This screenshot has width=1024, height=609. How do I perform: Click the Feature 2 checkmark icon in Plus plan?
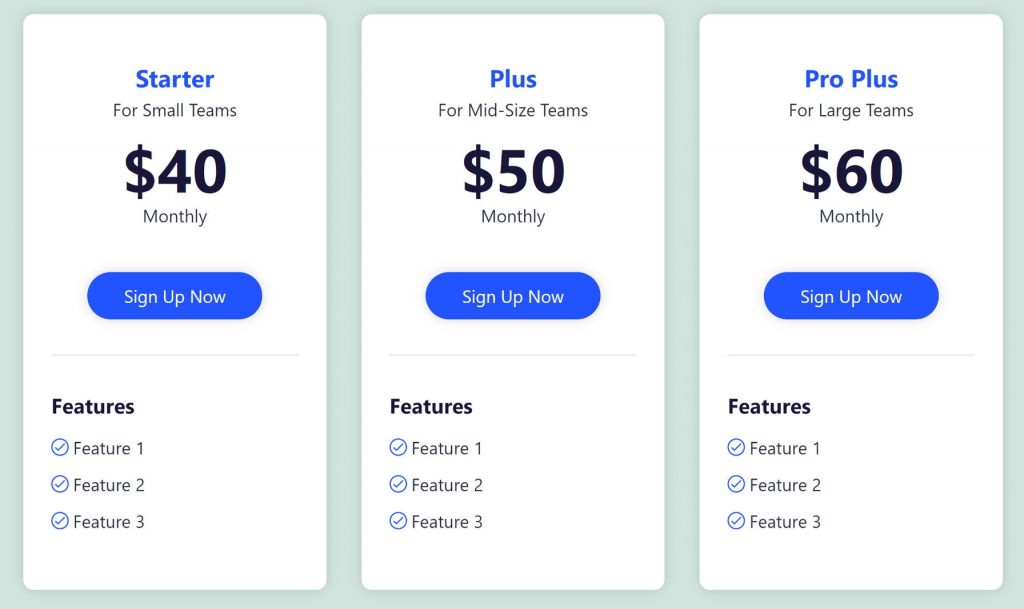point(398,484)
